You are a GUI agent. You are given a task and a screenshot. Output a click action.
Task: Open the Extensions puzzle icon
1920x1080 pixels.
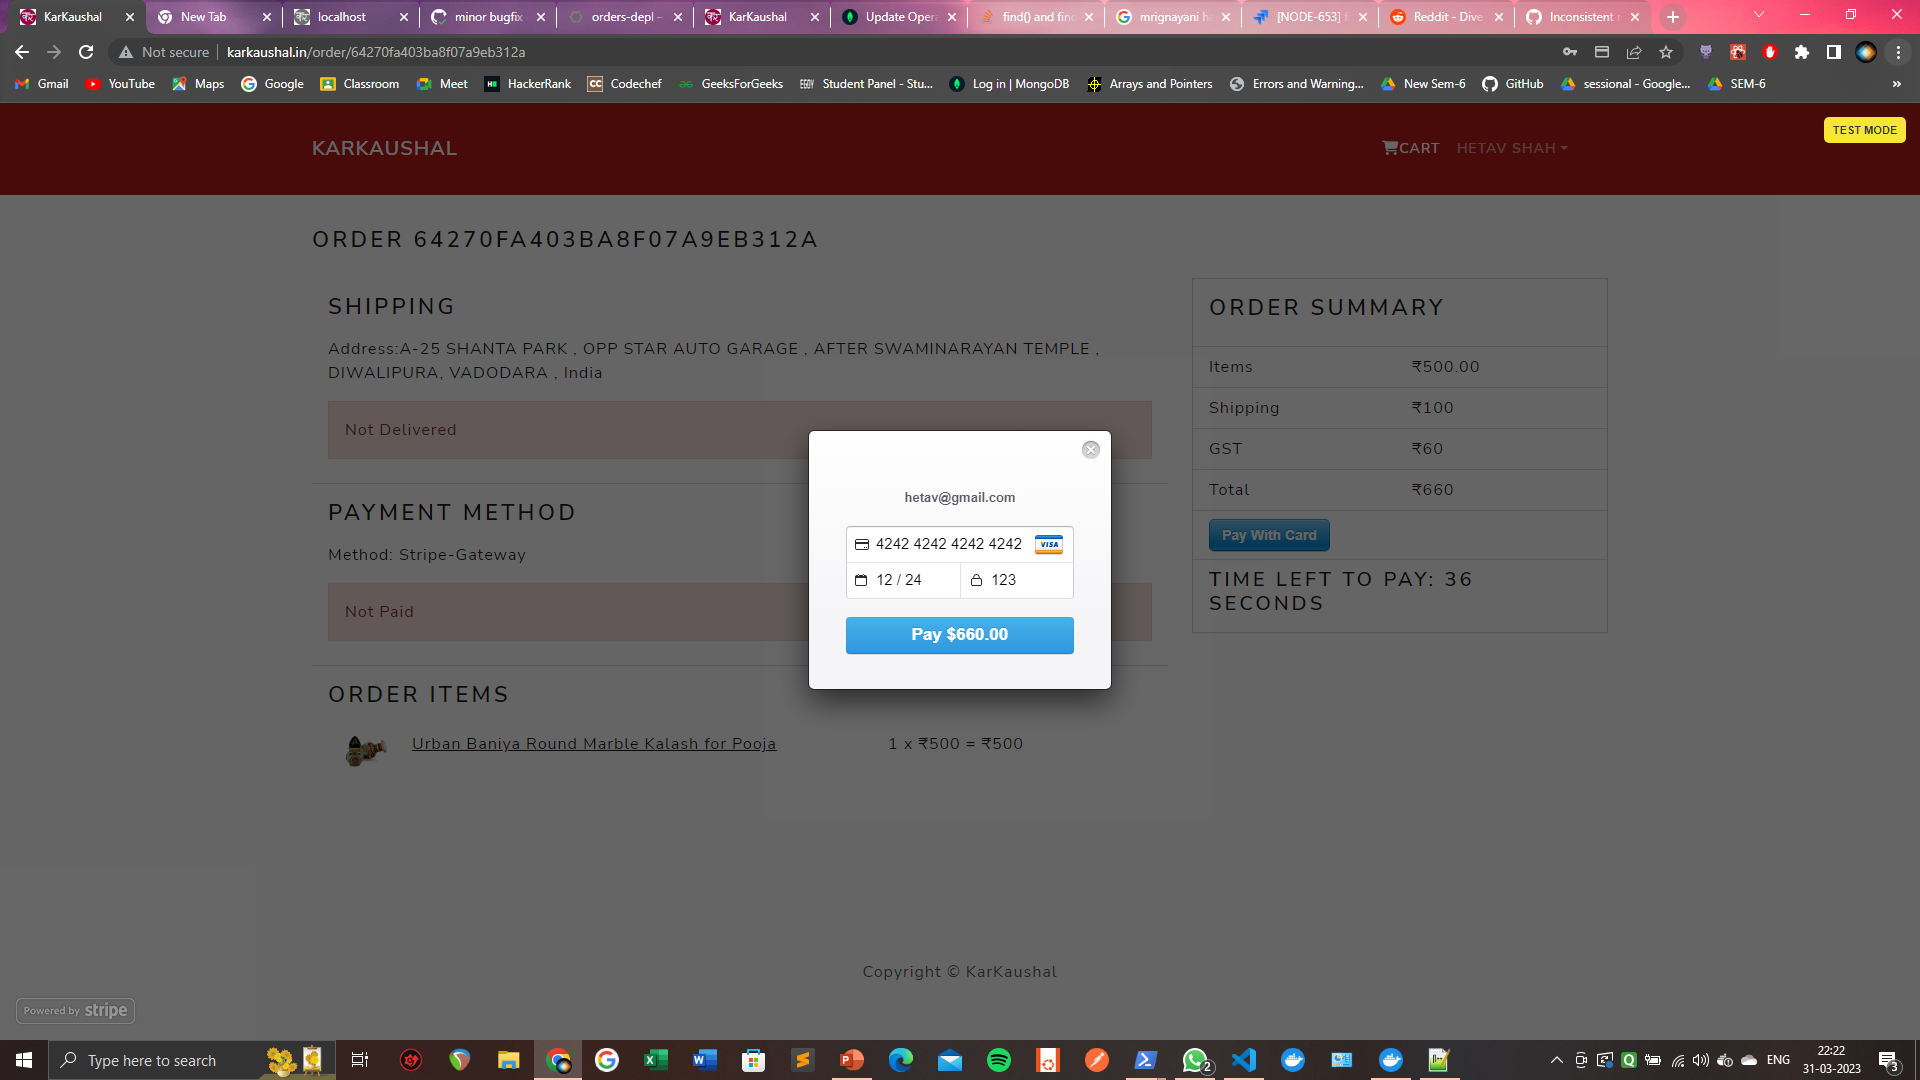pyautogui.click(x=1802, y=52)
